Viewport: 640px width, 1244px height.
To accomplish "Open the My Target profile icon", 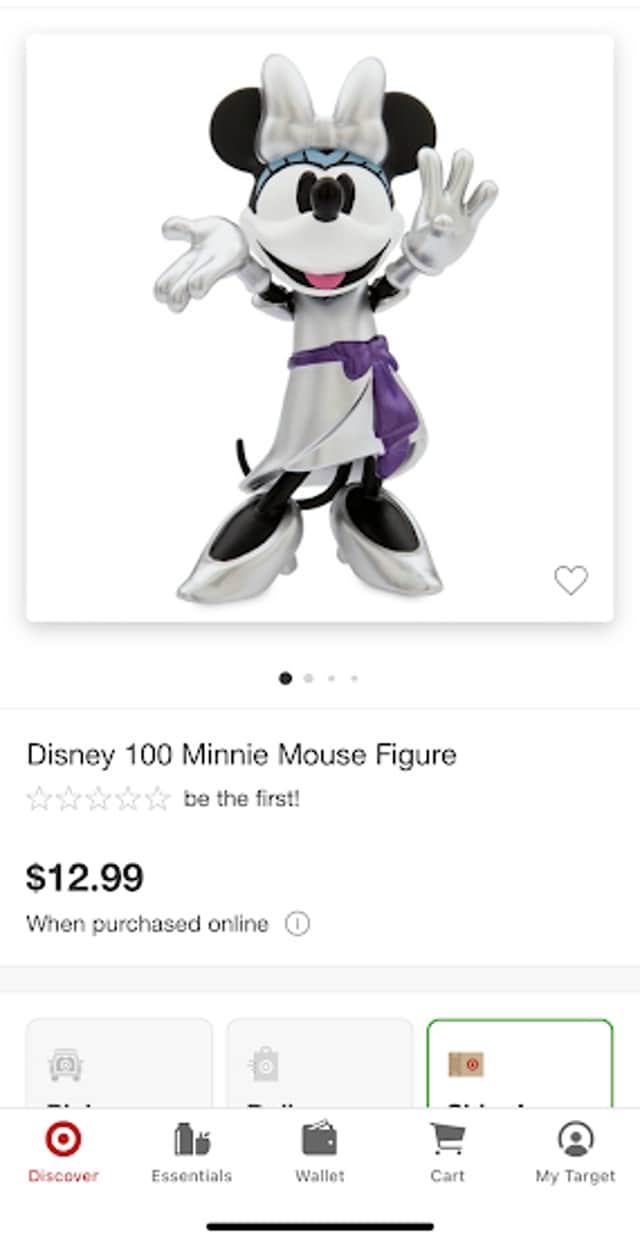I will (576, 1139).
